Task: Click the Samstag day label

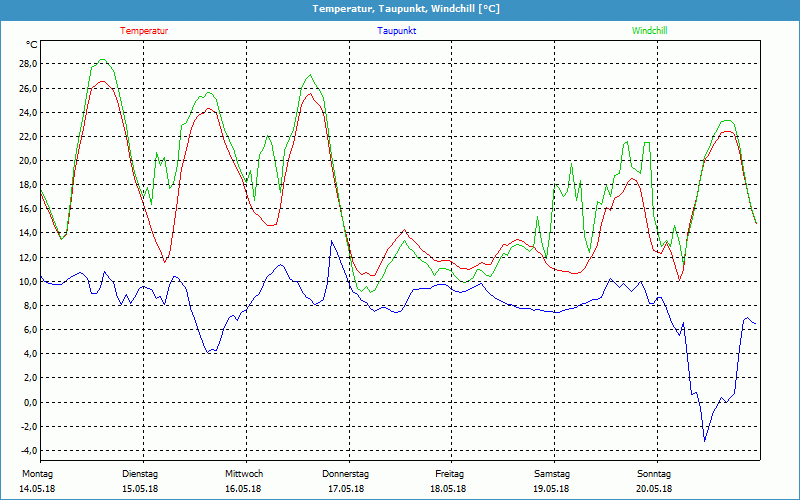Action: tap(552, 474)
